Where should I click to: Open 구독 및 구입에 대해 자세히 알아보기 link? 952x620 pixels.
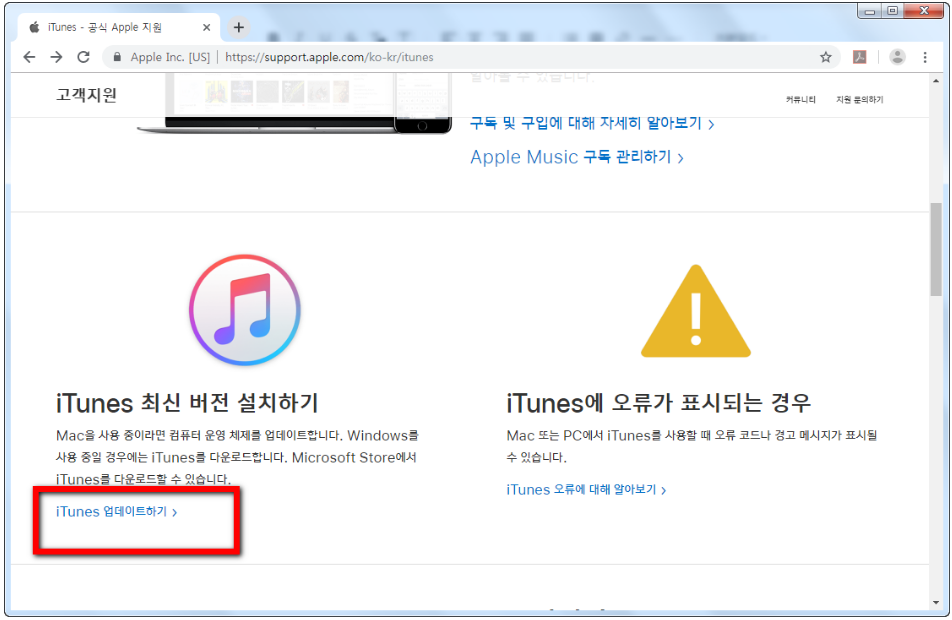[x=592, y=123]
